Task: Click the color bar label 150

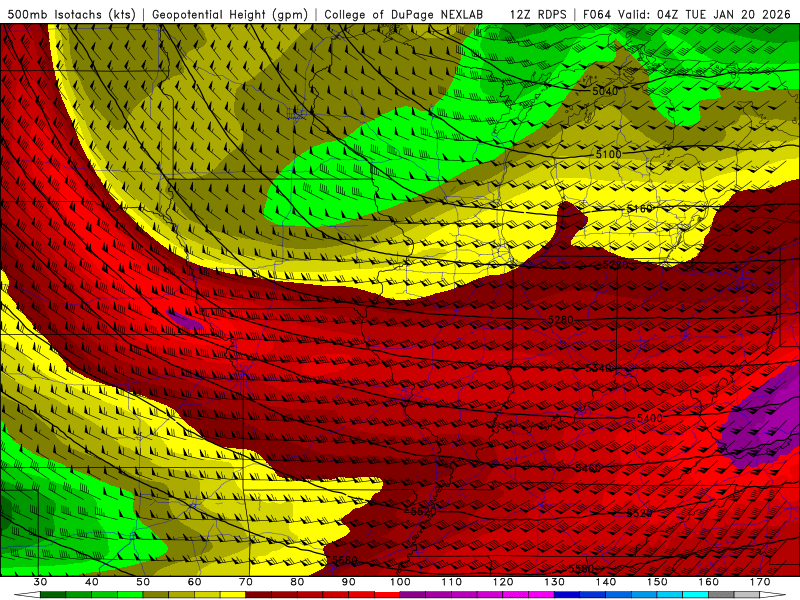Action: (x=657, y=582)
